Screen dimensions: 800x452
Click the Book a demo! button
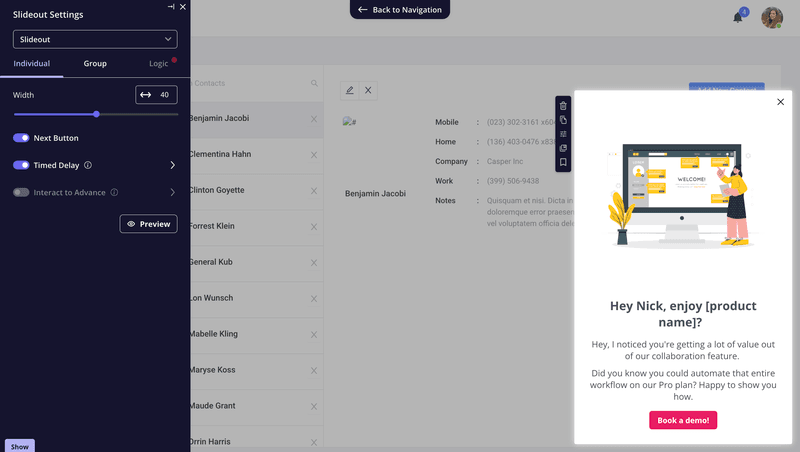683,420
